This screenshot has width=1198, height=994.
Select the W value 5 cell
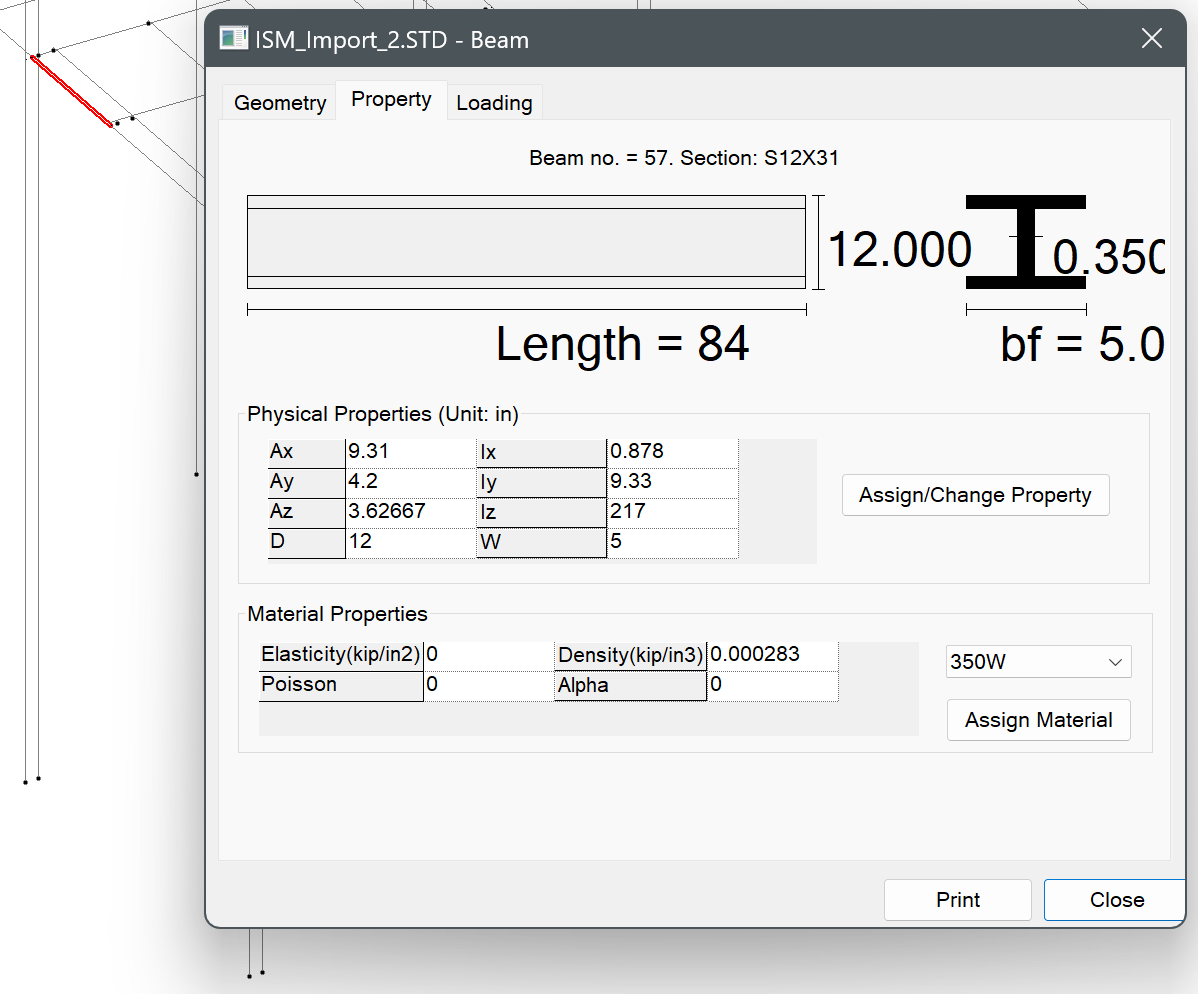[x=672, y=542]
